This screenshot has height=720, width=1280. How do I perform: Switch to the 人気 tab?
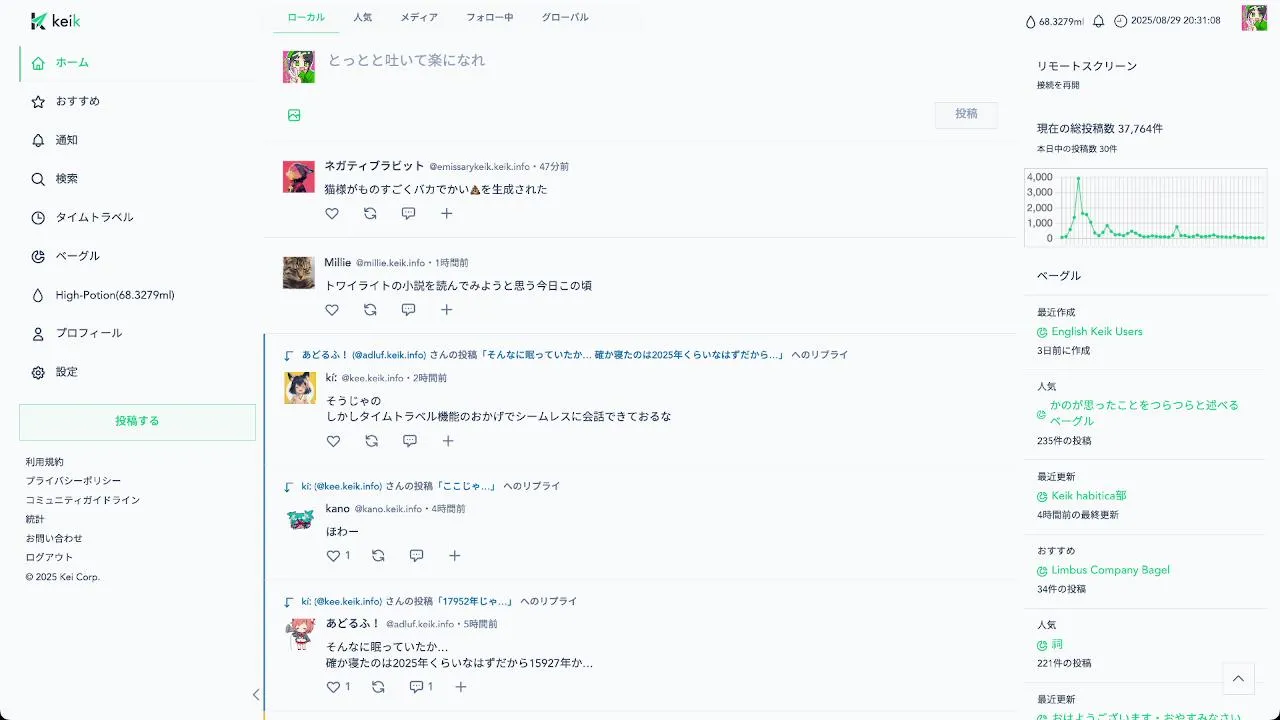coord(362,17)
